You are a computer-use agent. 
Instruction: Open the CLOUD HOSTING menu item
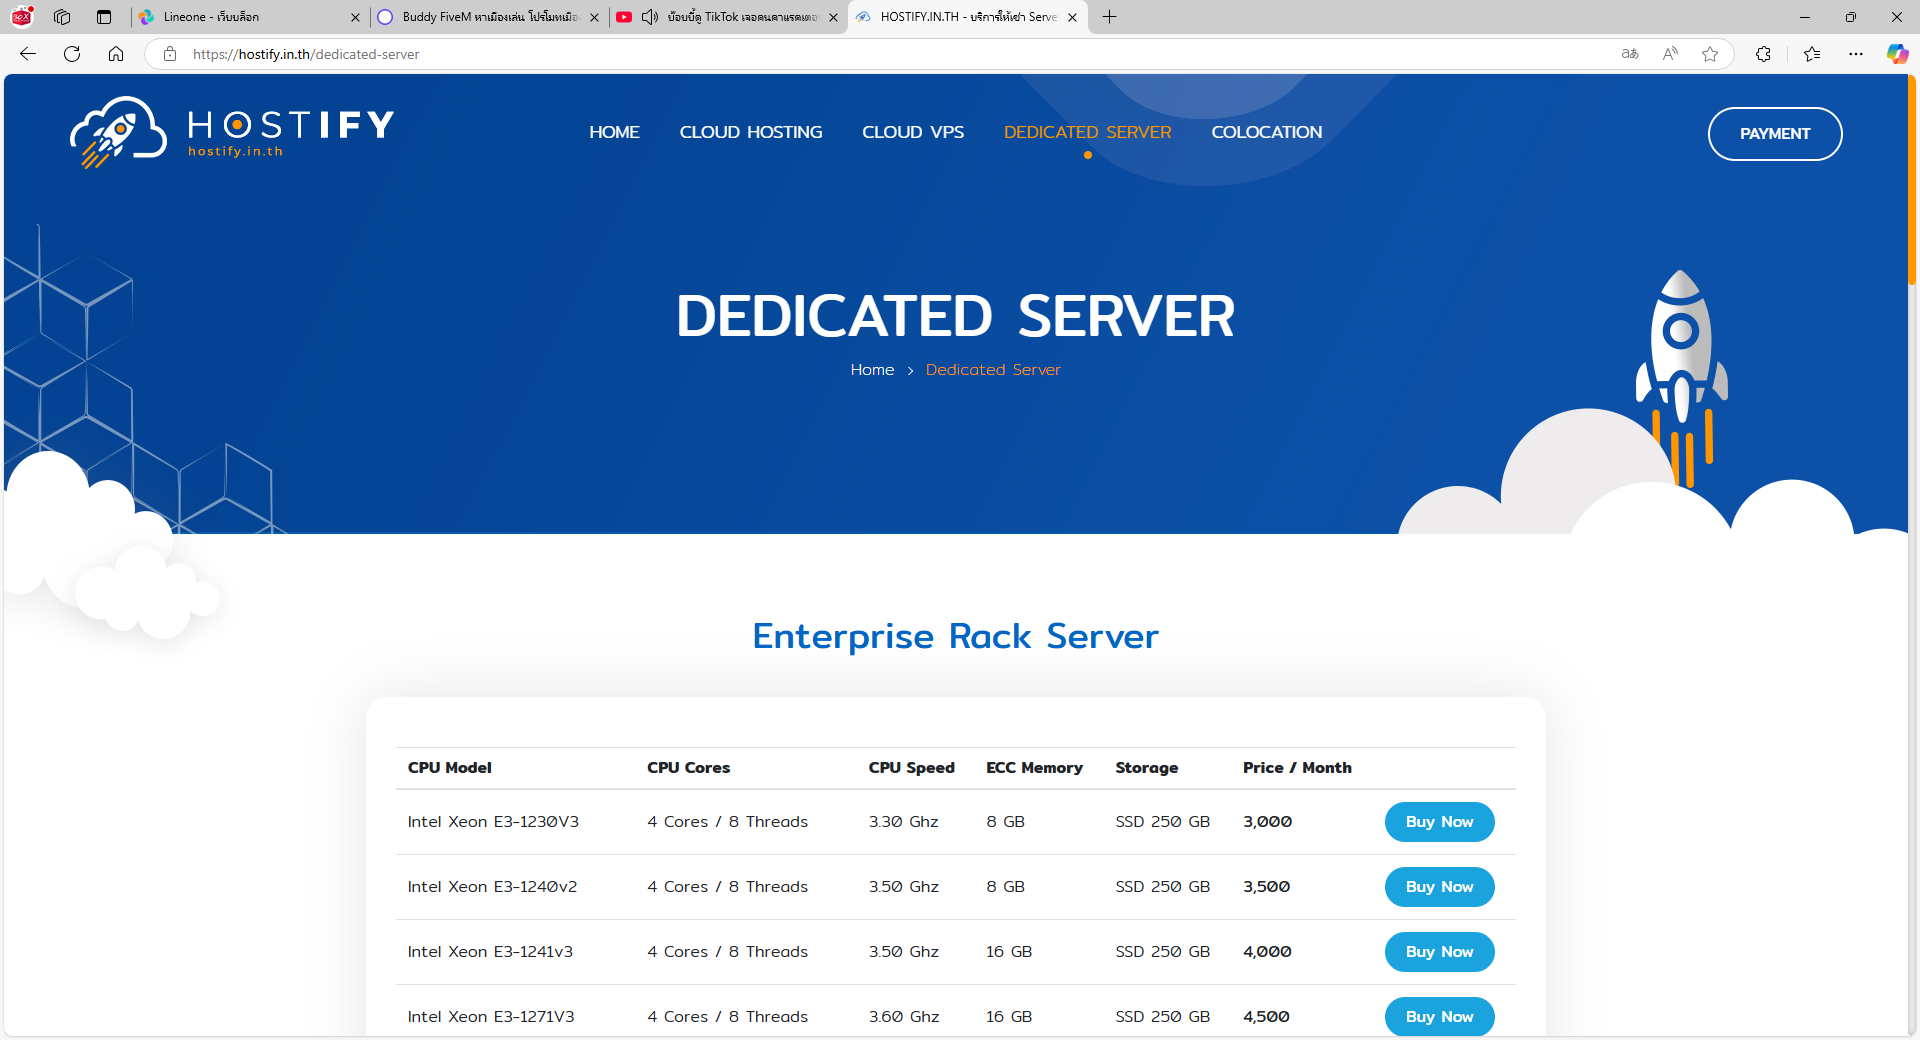[x=750, y=132]
